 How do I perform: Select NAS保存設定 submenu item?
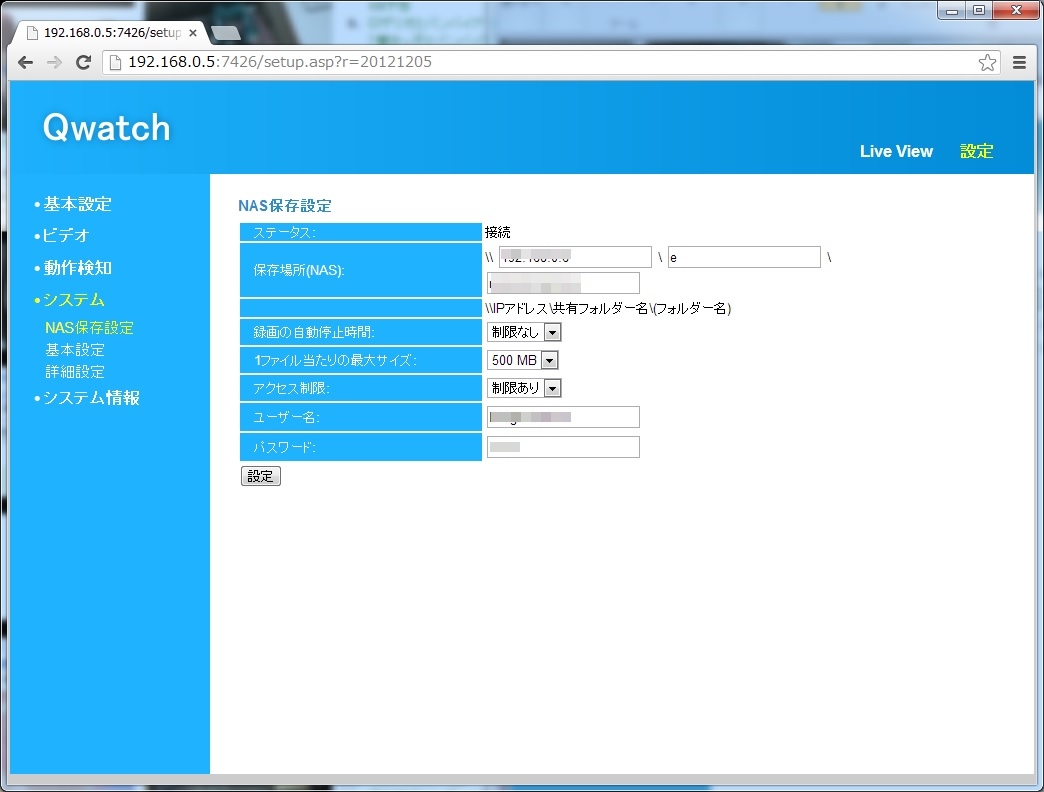click(89, 328)
